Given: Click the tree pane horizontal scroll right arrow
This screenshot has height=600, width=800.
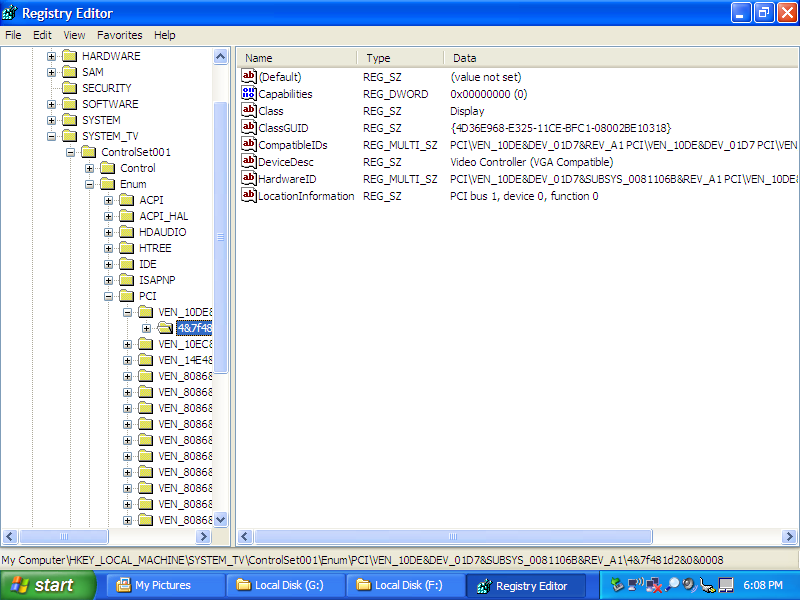Looking at the screenshot, I should click(203, 536).
